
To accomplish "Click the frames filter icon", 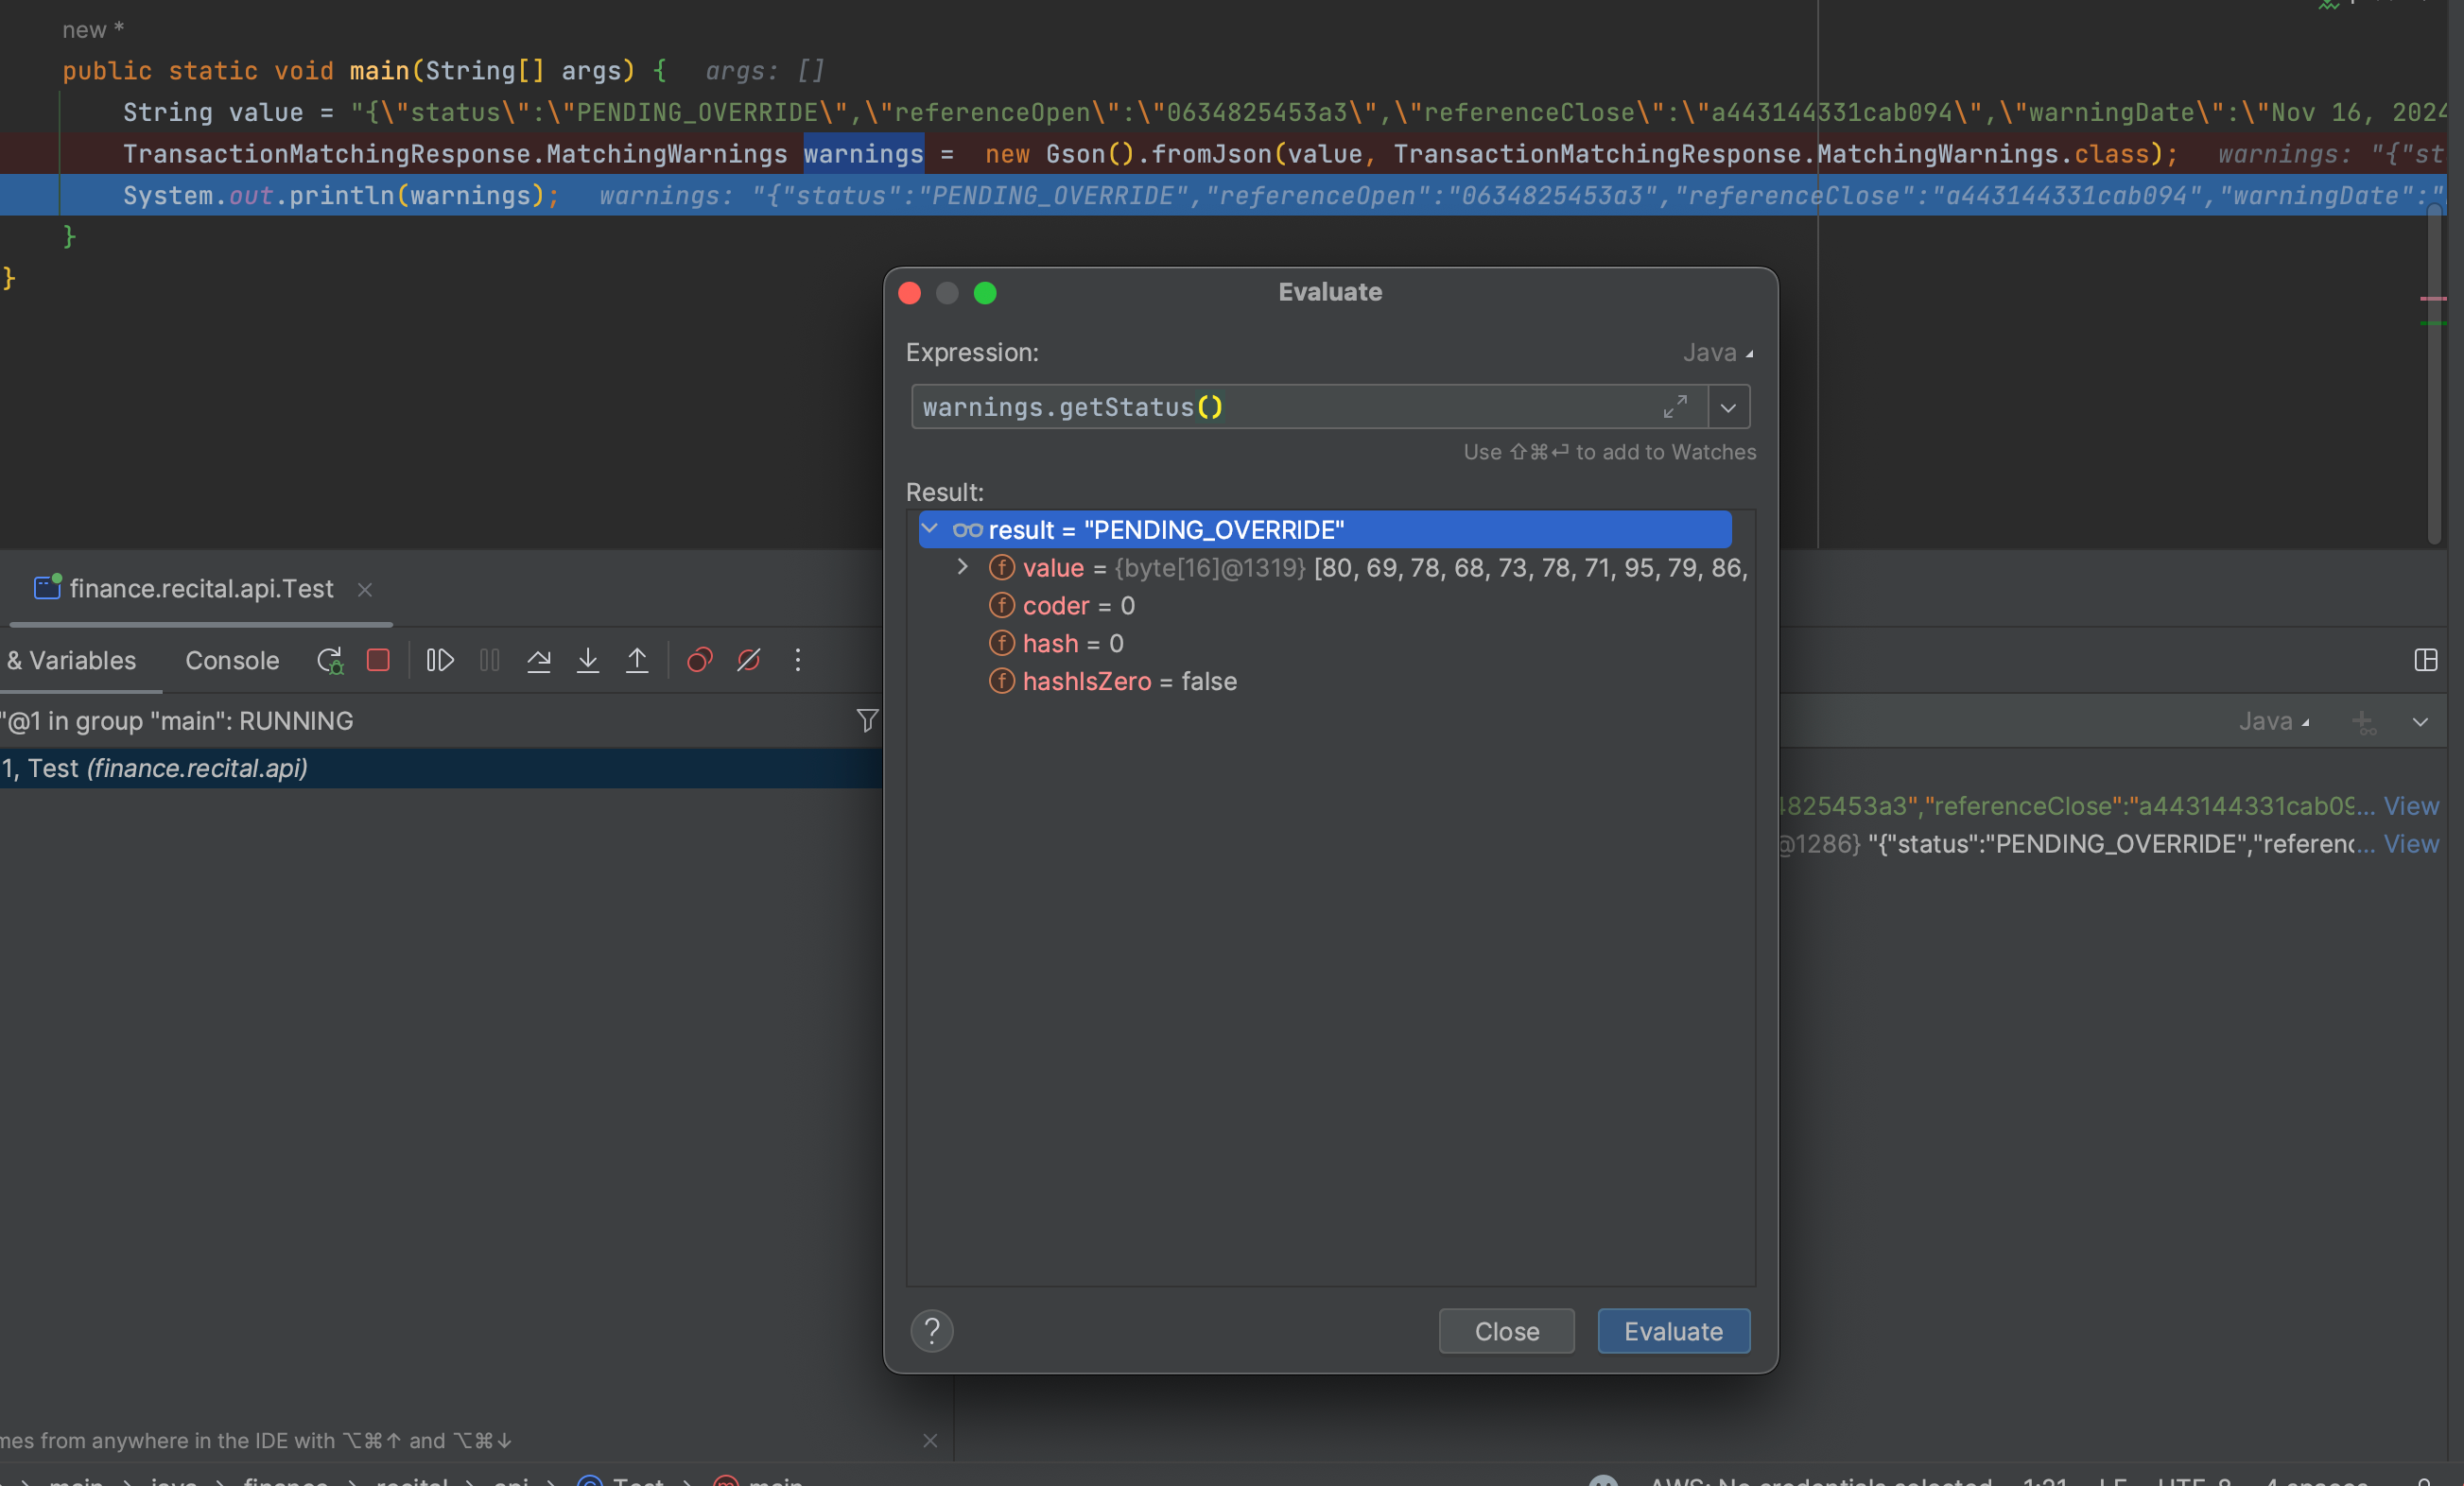I will pyautogui.click(x=867, y=720).
